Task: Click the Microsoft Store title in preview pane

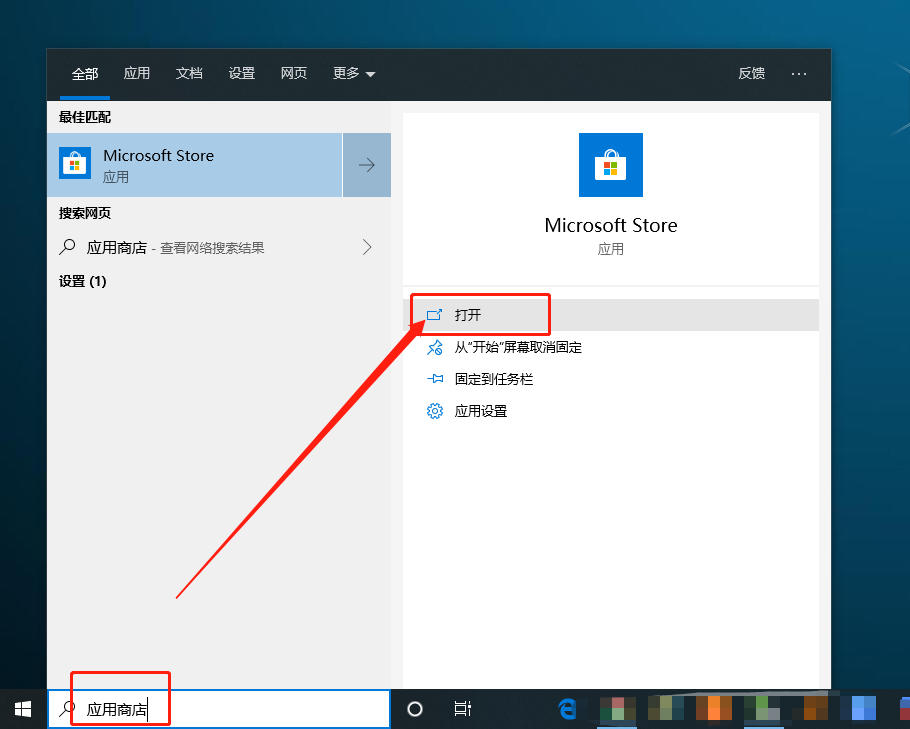Action: click(611, 225)
